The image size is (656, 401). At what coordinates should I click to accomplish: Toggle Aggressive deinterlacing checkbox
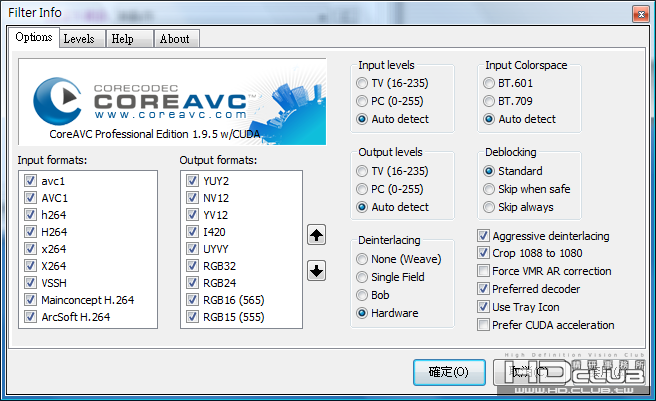tap(483, 236)
